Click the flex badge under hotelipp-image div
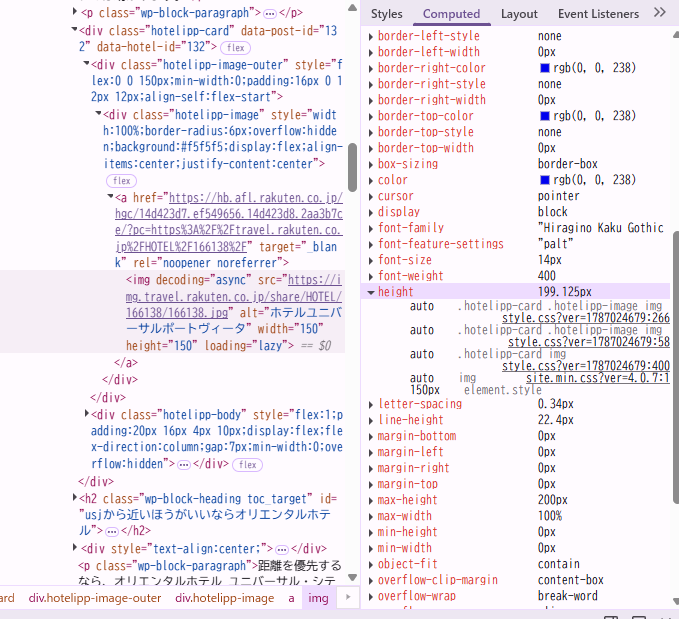This screenshot has width=679, height=619. [x=121, y=181]
